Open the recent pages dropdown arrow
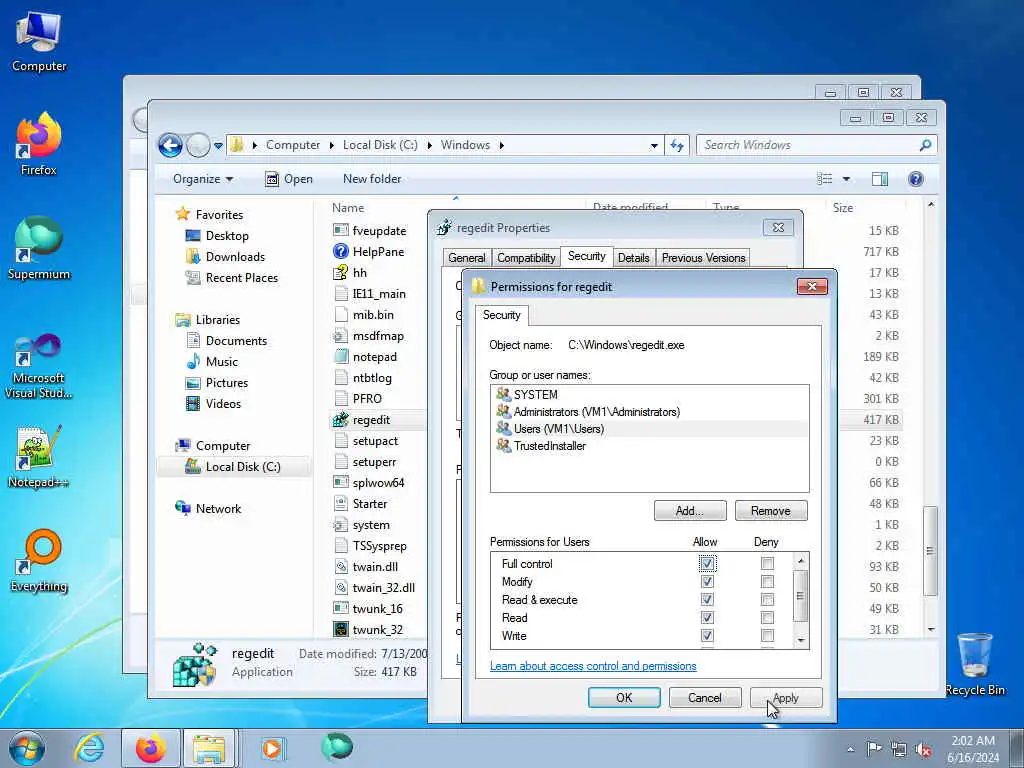Screen dimensions: 1024x768 point(218,146)
